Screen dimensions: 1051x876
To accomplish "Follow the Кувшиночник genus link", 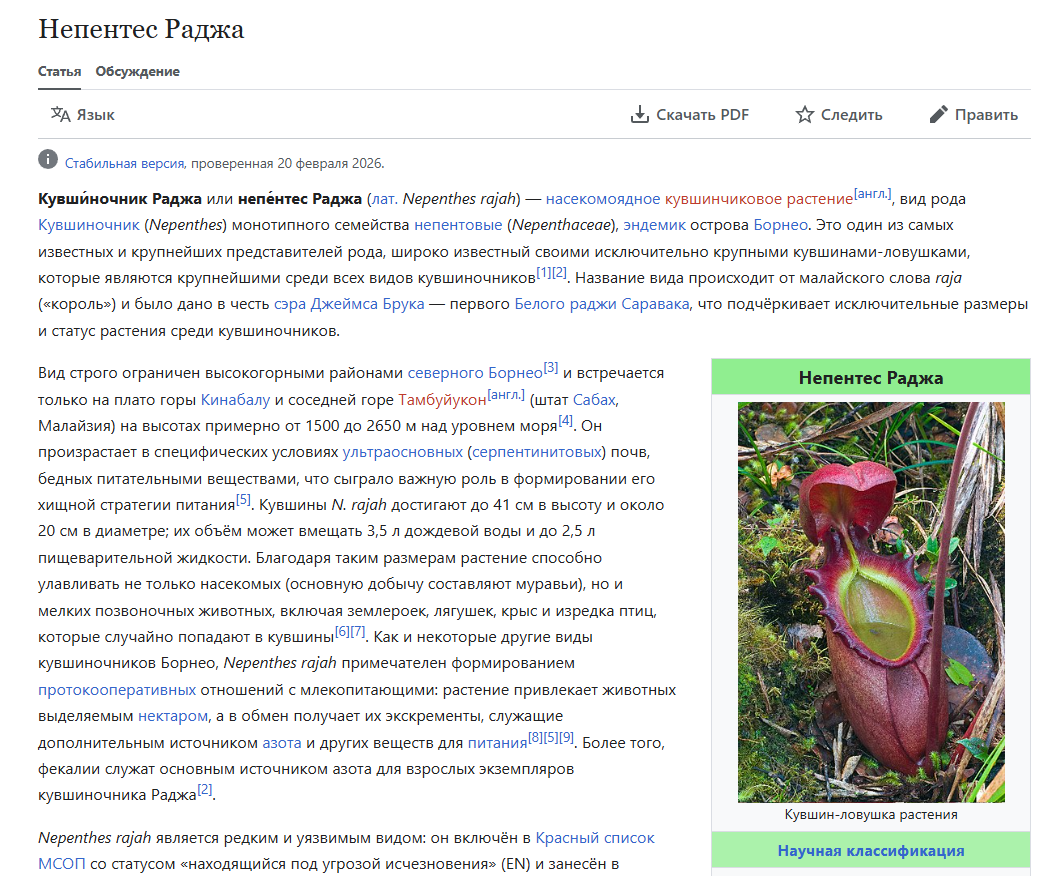I will tap(88, 225).
